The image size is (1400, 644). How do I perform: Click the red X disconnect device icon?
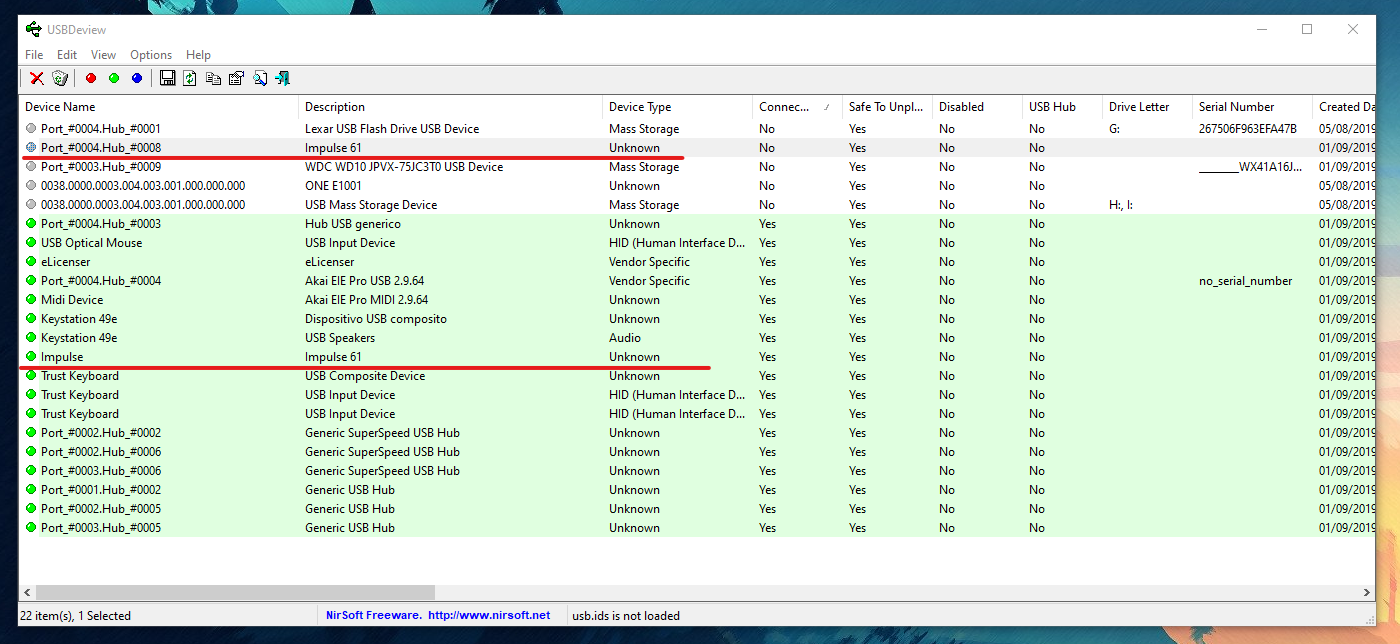click(x=34, y=78)
